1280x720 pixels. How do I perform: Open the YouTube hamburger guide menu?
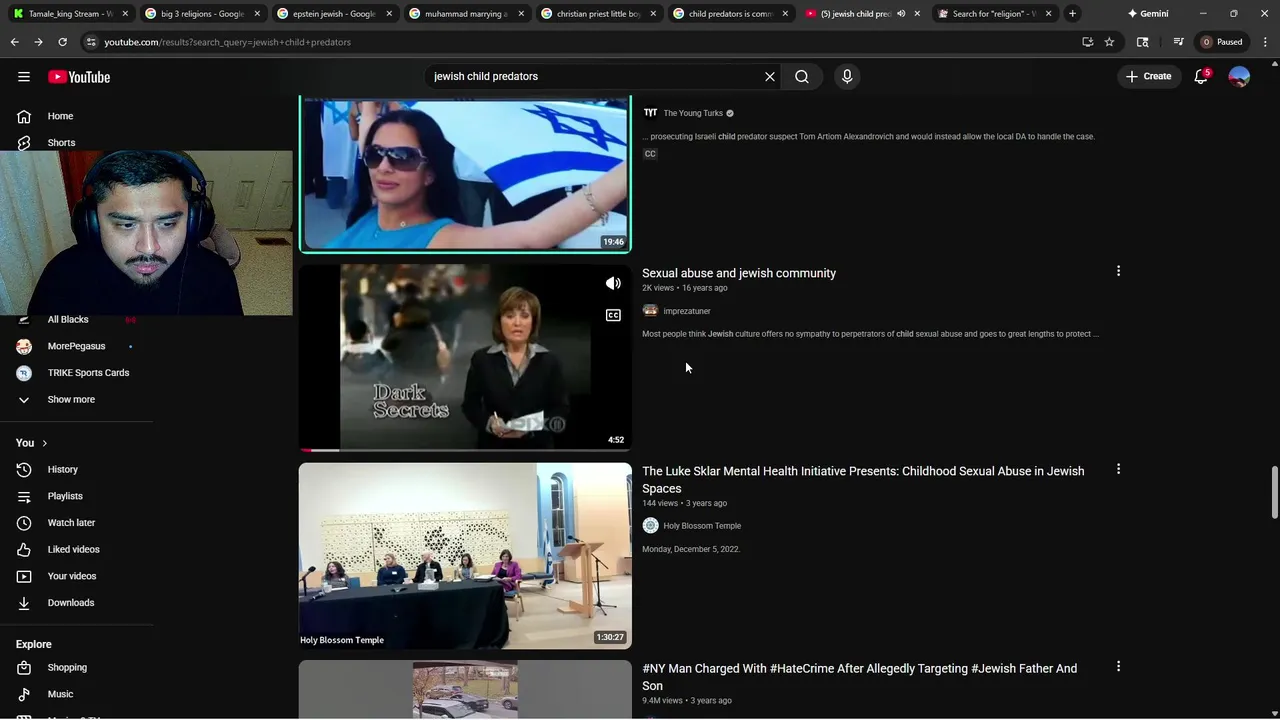pyautogui.click(x=24, y=77)
